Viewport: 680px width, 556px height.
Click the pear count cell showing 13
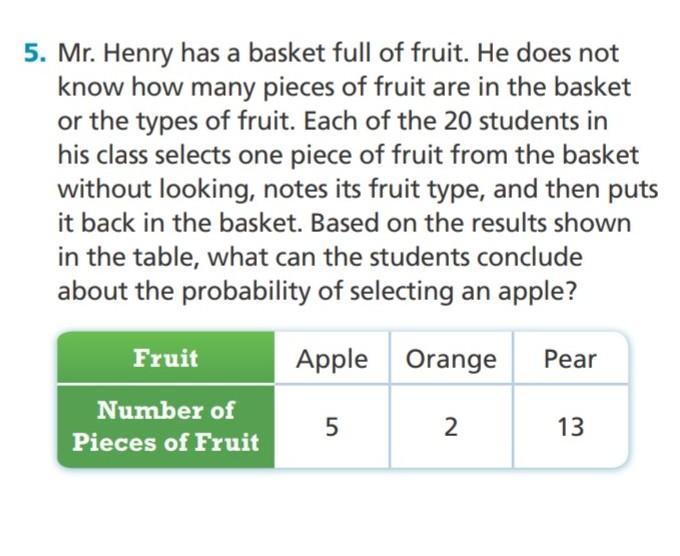570,427
